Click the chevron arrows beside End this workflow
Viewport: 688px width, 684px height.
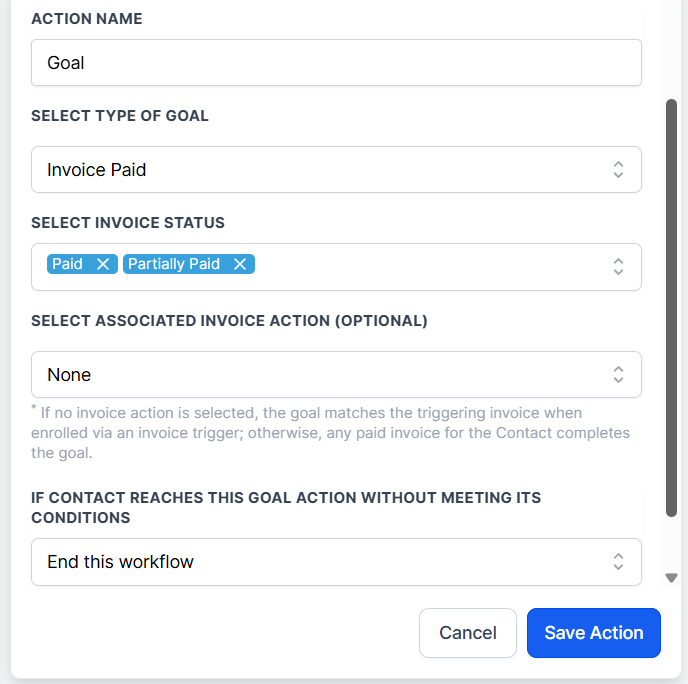point(619,562)
